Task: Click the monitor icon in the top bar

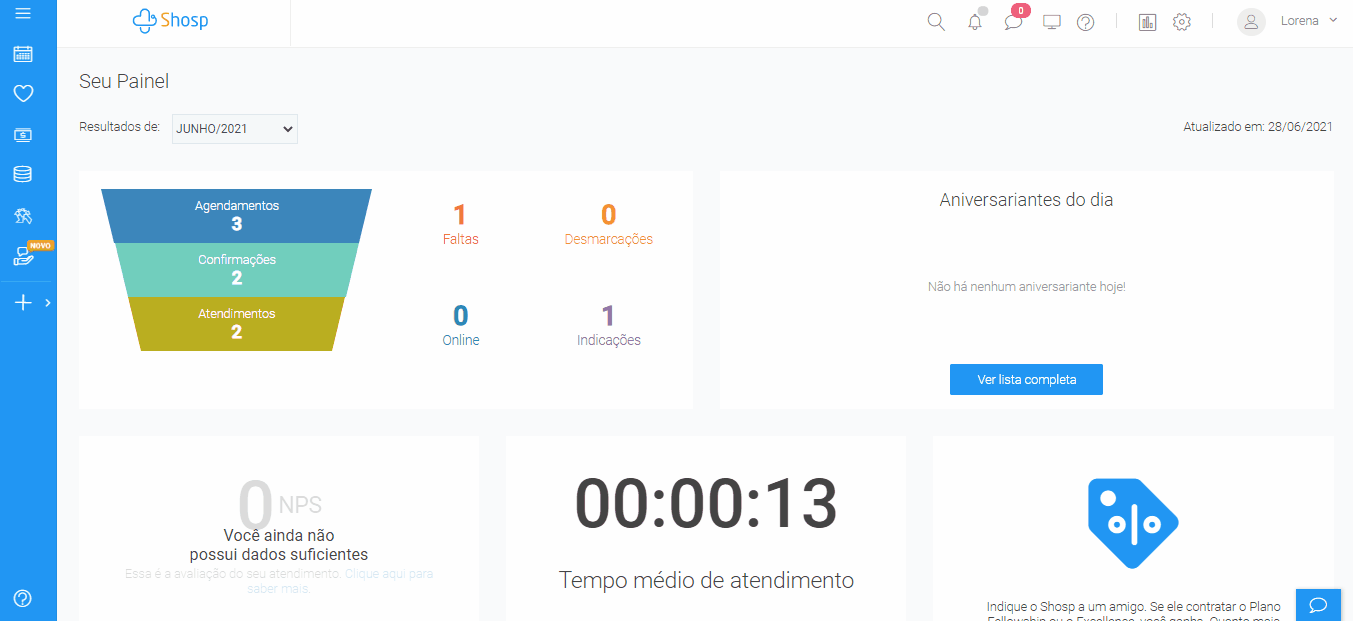Action: tap(1051, 20)
